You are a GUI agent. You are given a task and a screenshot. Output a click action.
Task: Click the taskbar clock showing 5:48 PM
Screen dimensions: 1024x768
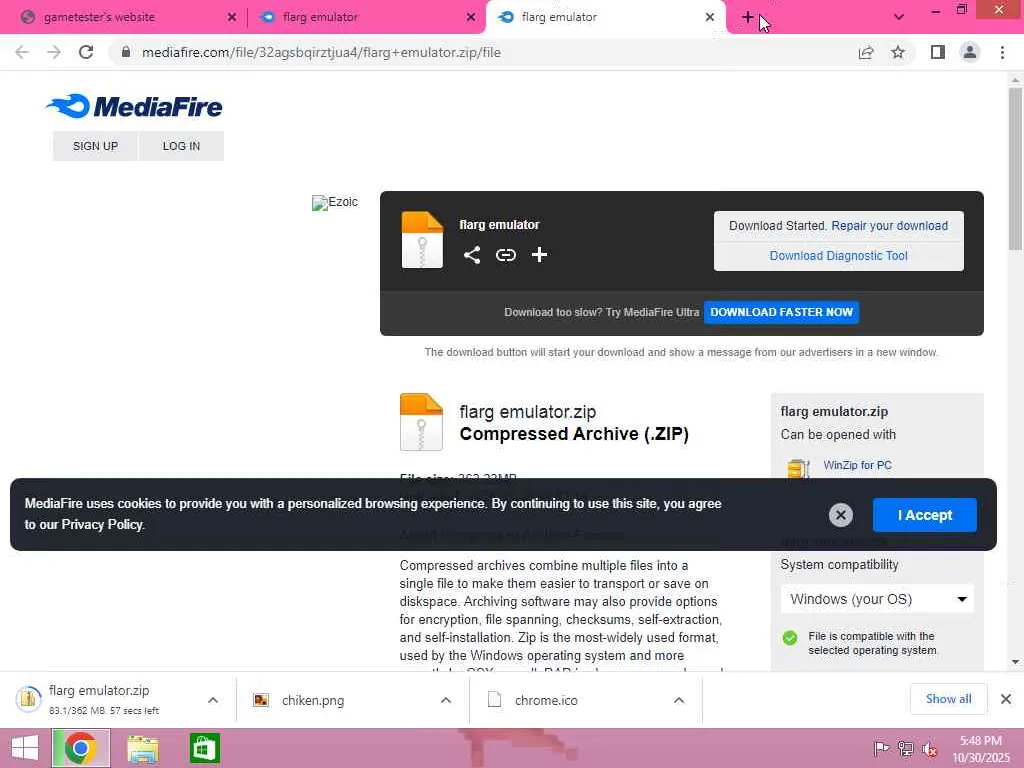[x=980, y=748]
